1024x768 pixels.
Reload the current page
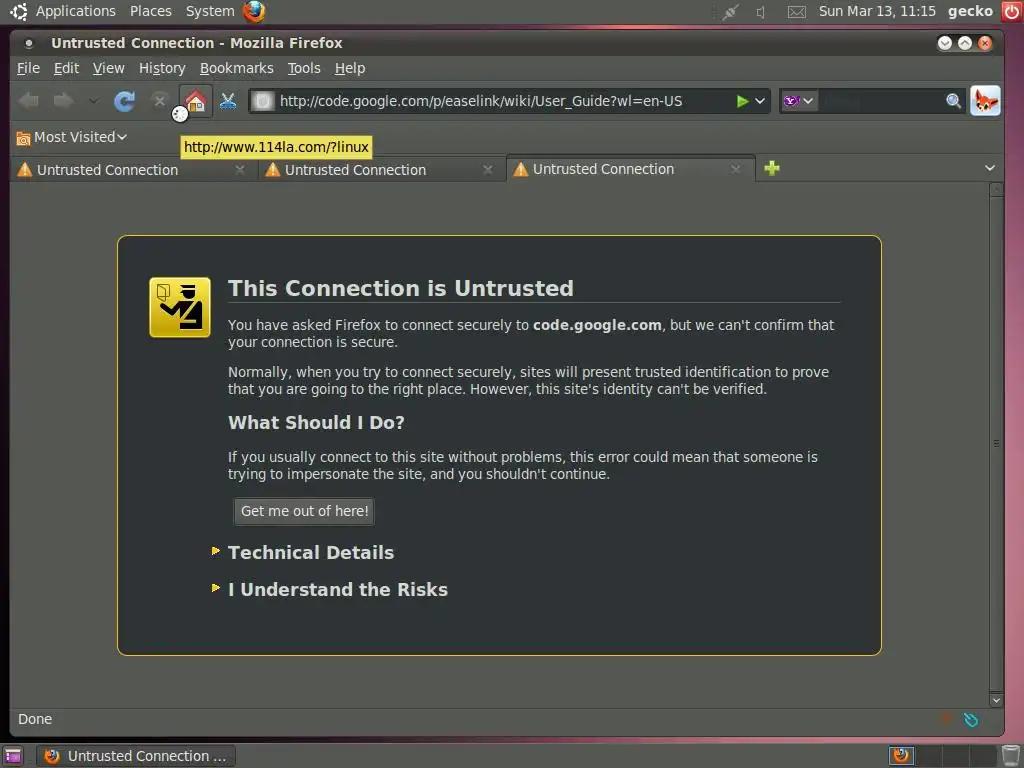[124, 101]
